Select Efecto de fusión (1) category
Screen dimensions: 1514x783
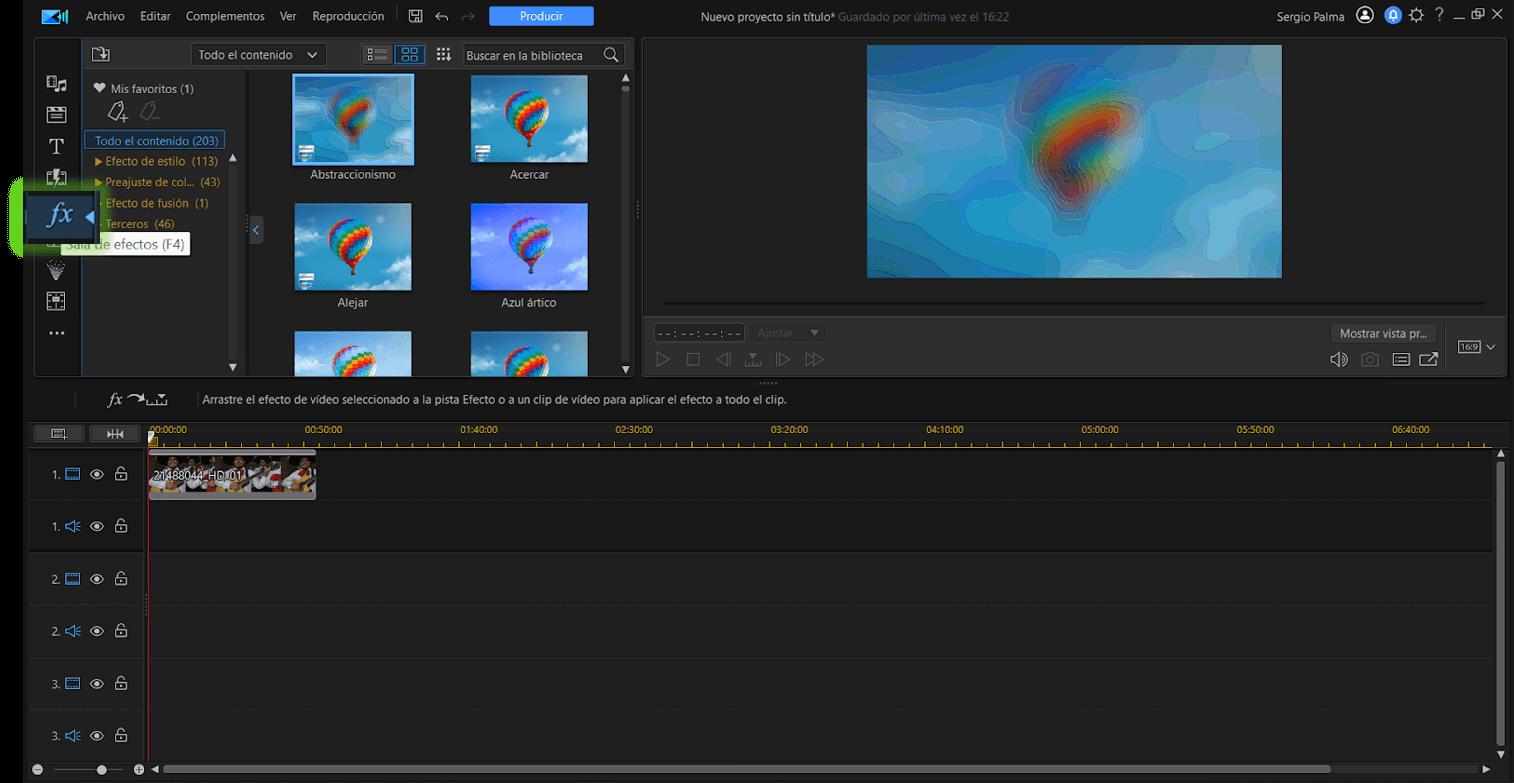157,203
